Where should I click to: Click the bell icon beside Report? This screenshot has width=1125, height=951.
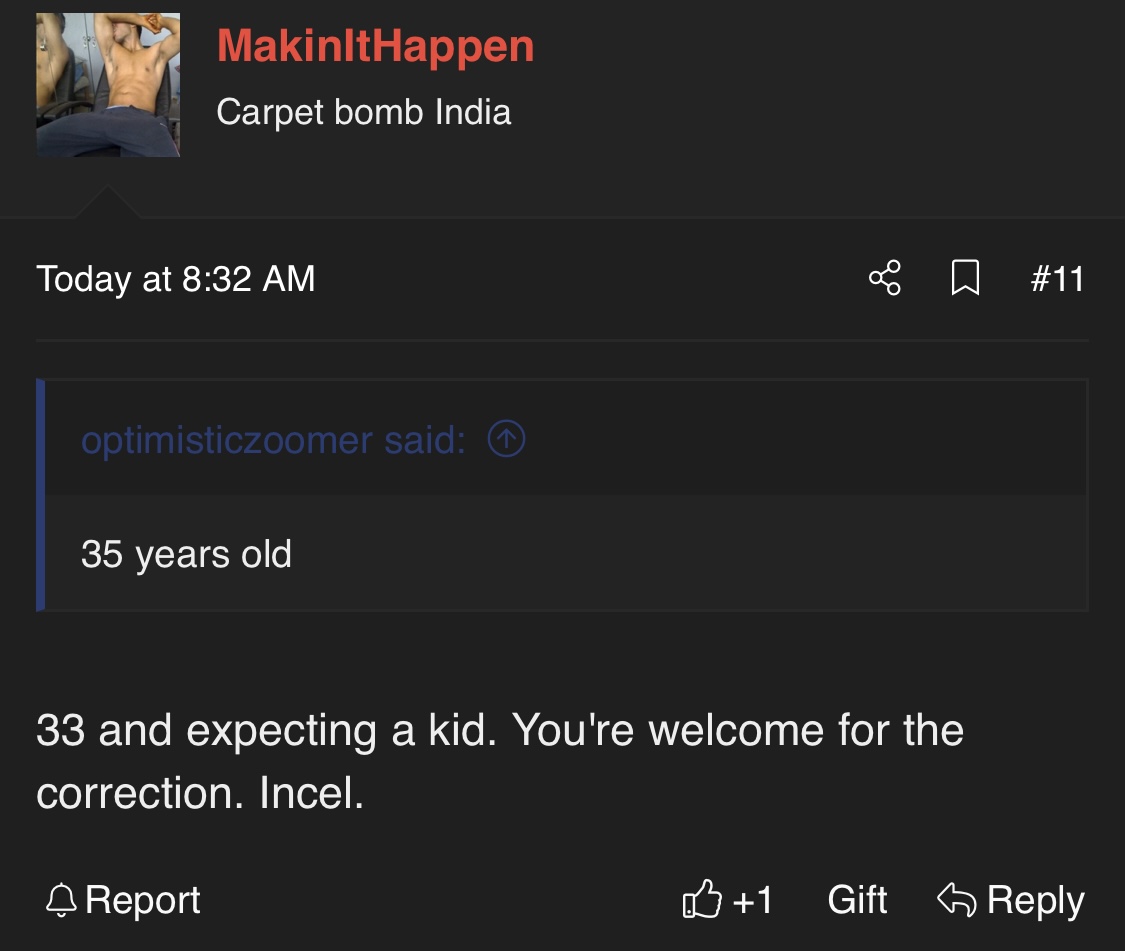[61, 900]
